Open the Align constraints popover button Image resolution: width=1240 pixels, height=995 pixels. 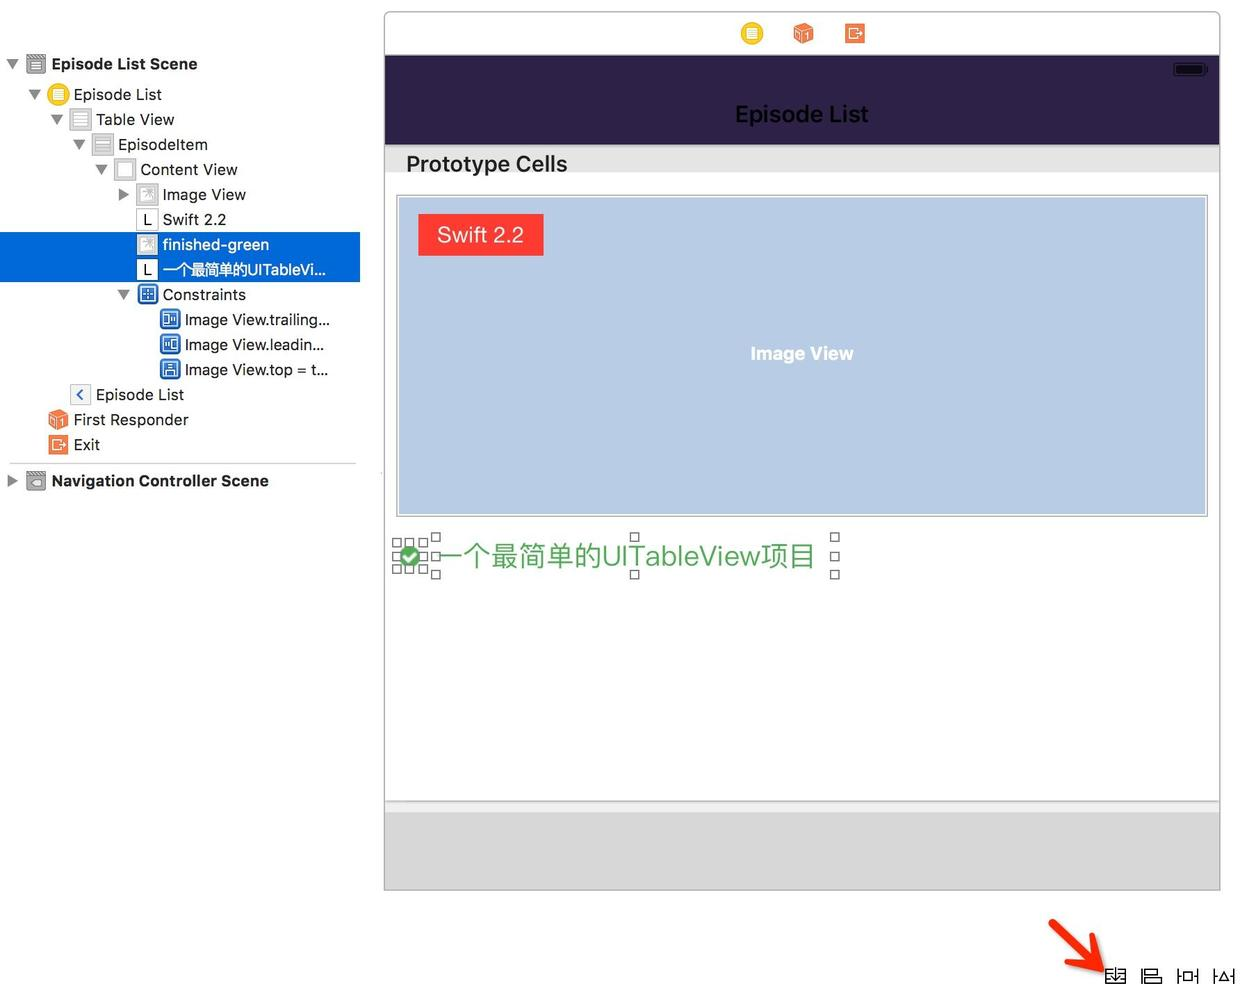[1152, 976]
